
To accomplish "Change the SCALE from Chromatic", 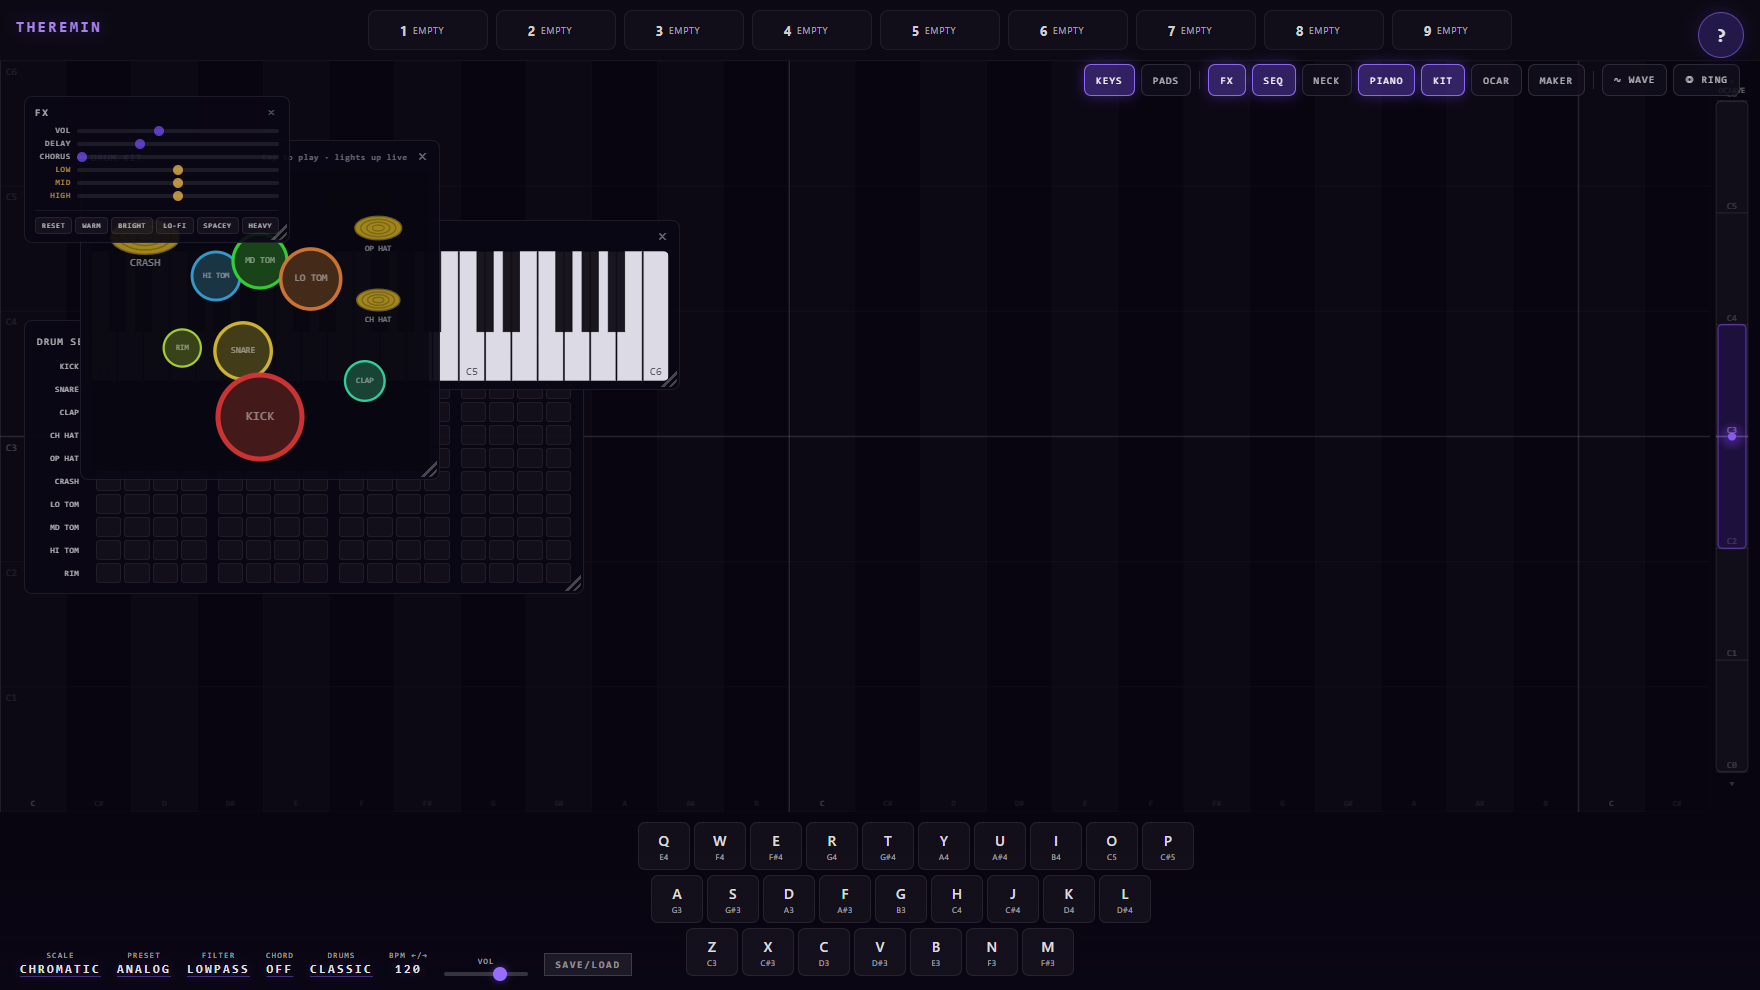I will [x=60, y=969].
